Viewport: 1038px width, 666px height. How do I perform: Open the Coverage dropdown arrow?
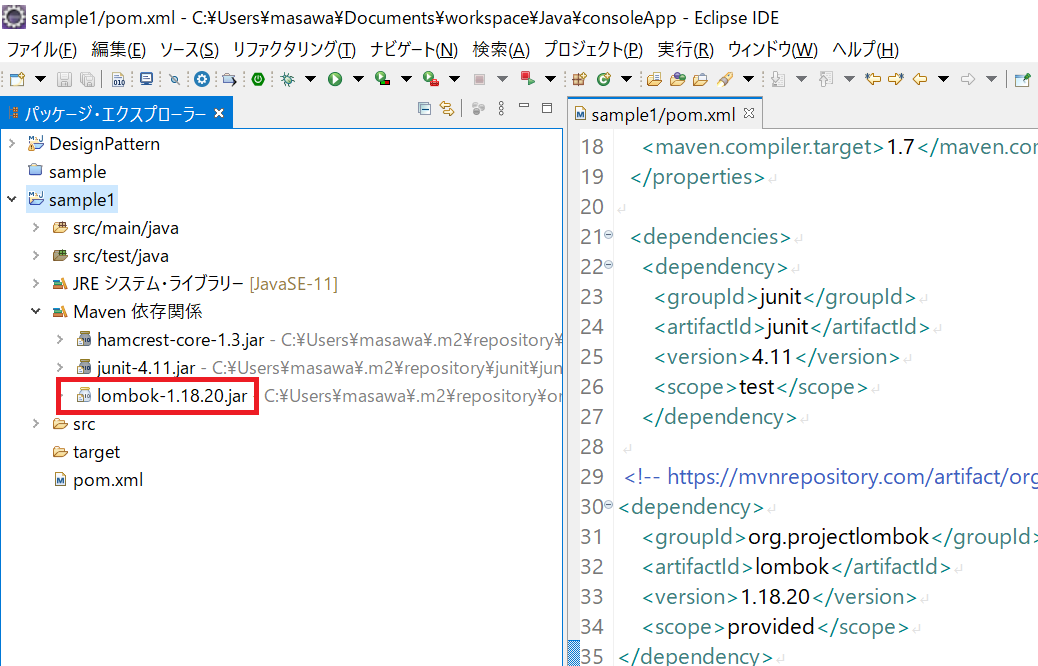pyautogui.click(x=406, y=79)
